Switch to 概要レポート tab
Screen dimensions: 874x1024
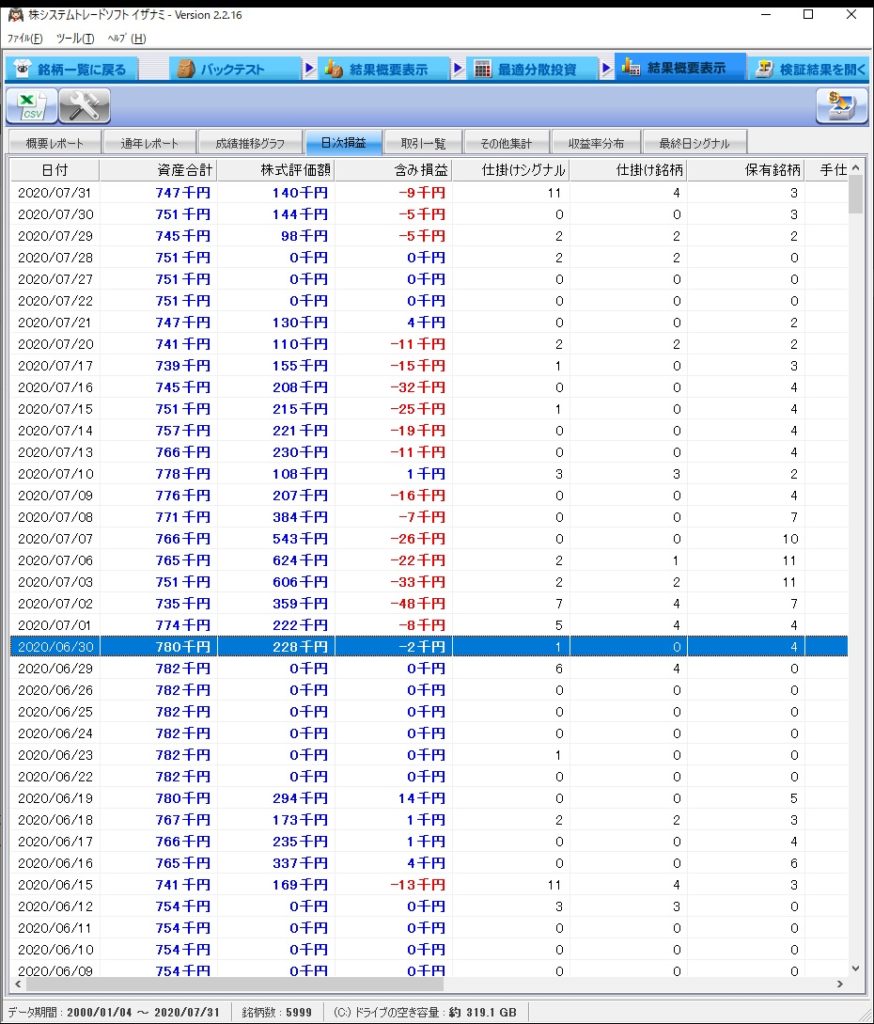55,143
